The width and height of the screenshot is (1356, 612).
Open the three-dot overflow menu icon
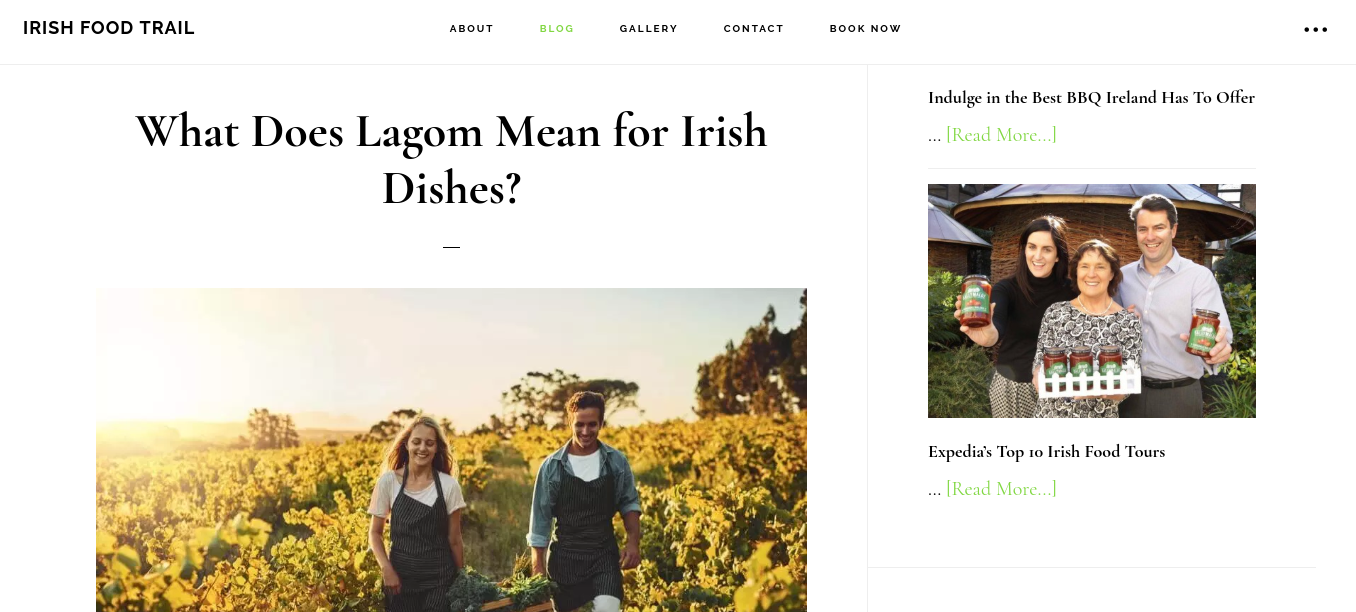1315,29
